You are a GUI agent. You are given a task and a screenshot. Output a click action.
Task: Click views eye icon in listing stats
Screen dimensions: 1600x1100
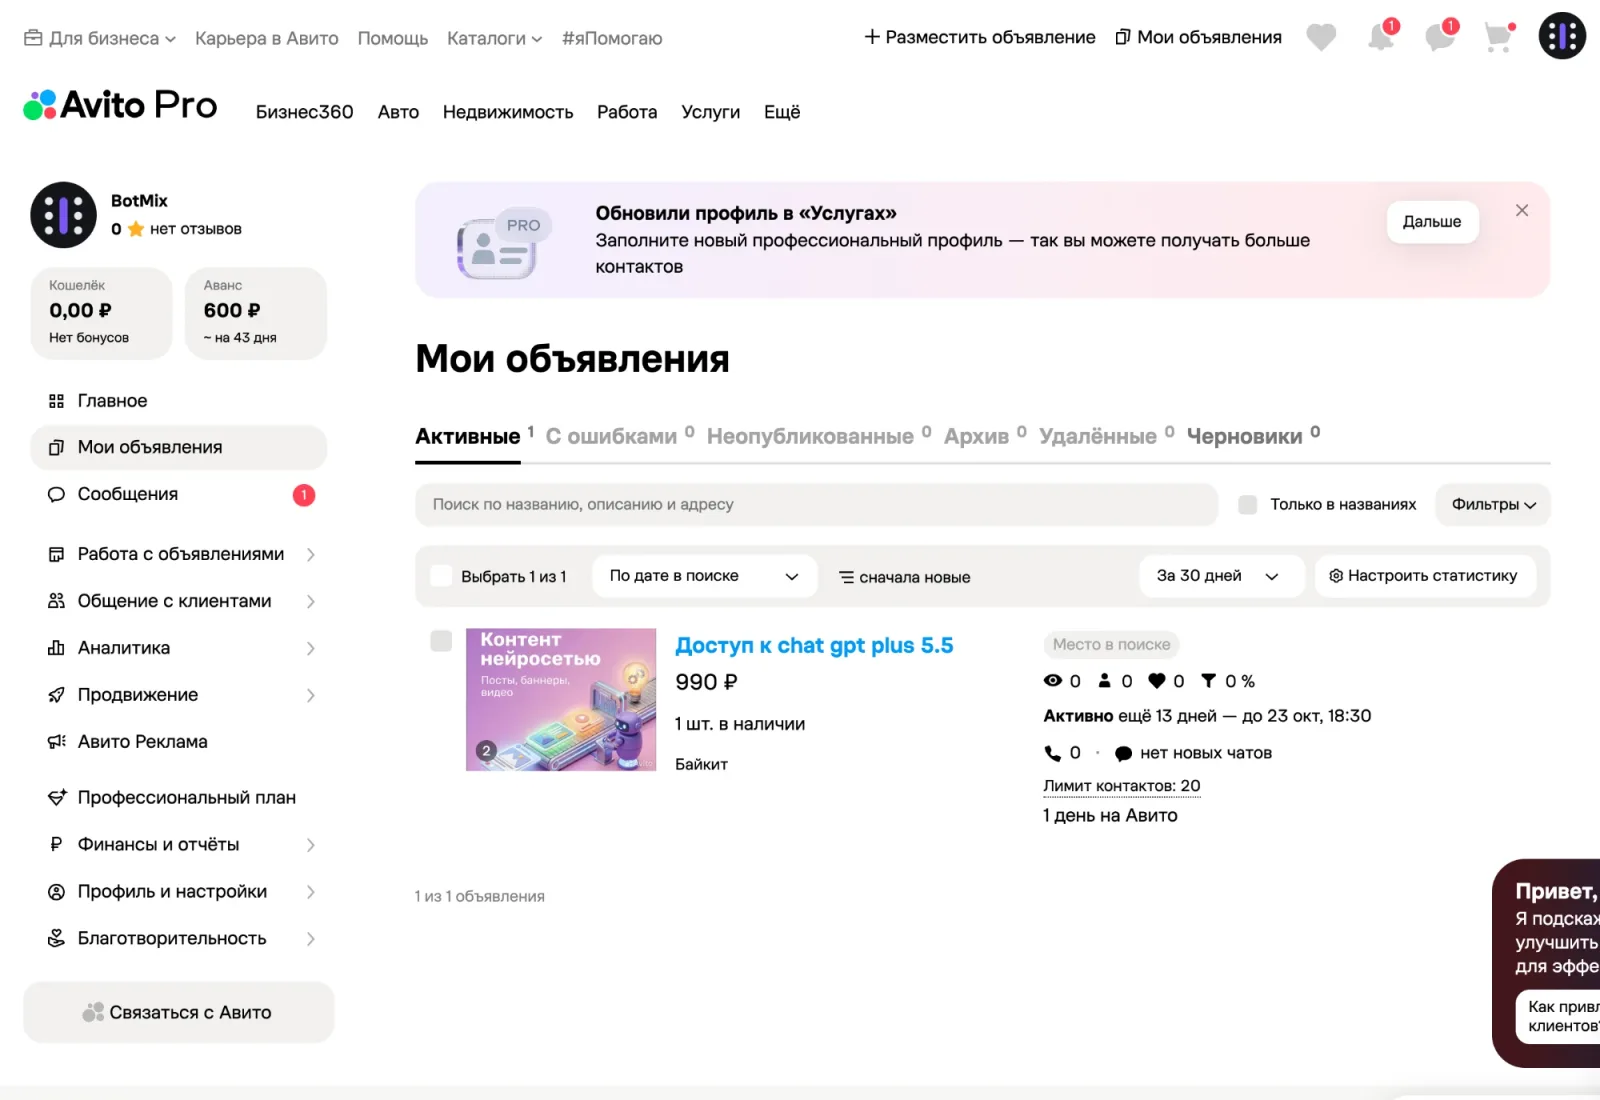pos(1052,681)
